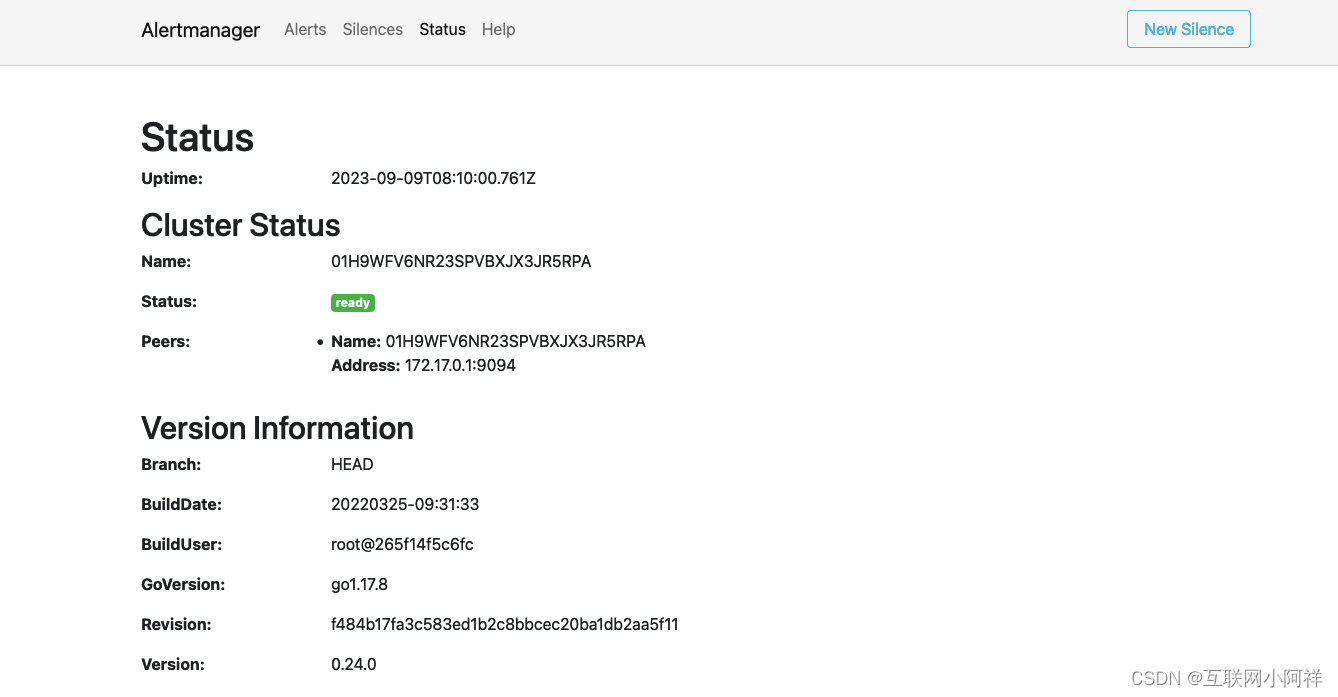Create a New Silence

coord(1189,29)
